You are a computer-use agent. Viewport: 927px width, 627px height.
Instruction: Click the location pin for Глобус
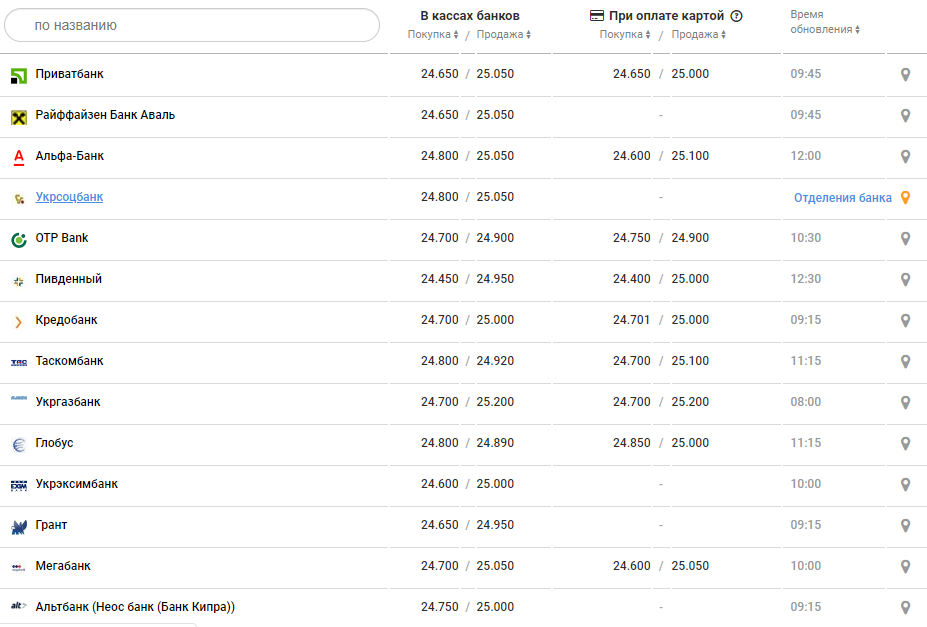click(x=905, y=443)
